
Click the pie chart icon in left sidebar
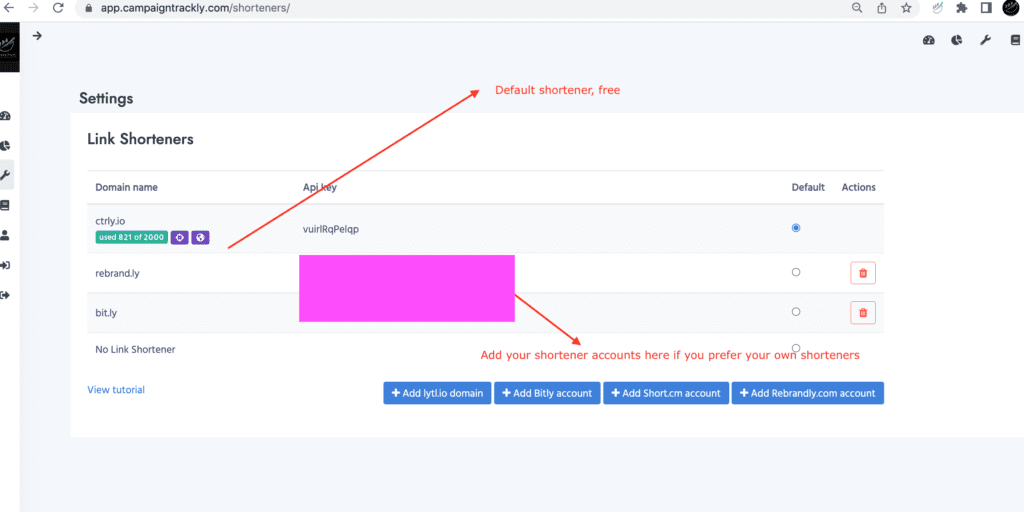pos(6,146)
